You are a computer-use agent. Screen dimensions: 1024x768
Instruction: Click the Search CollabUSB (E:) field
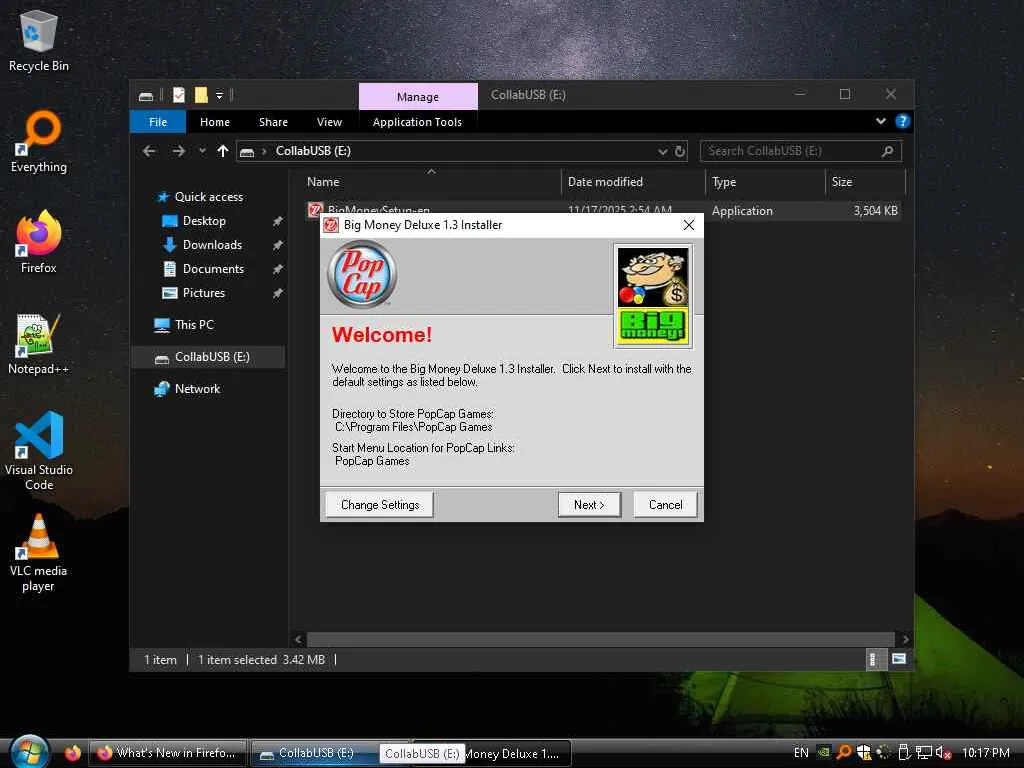801,152
